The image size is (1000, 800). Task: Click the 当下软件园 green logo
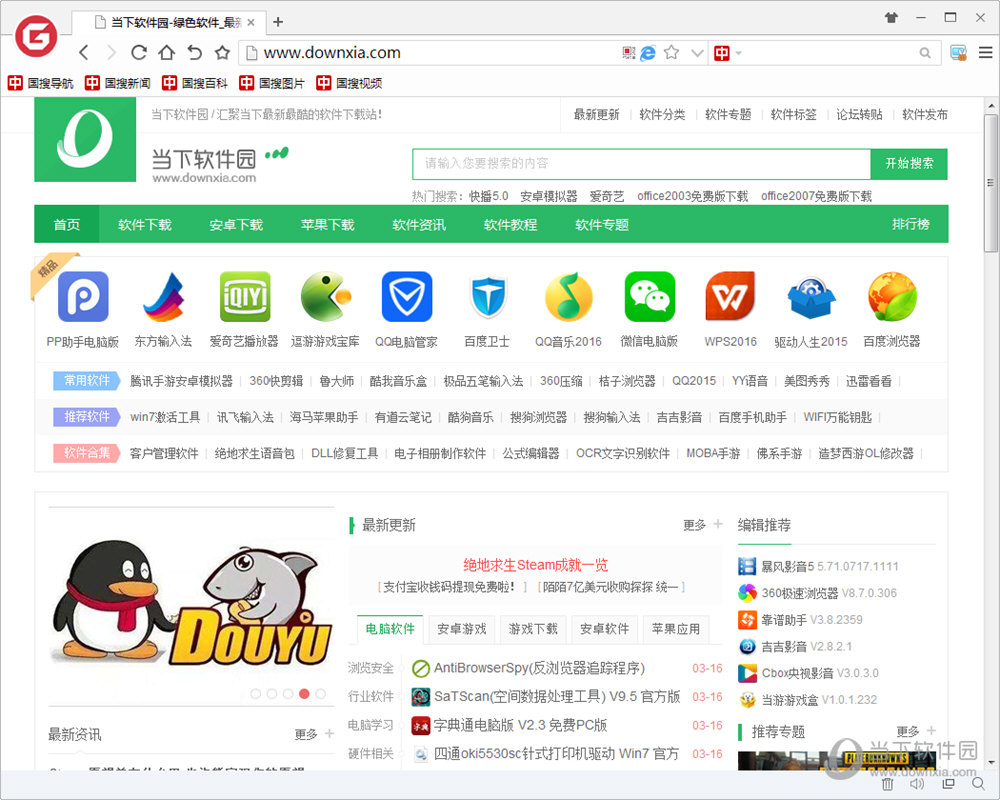(x=85, y=140)
